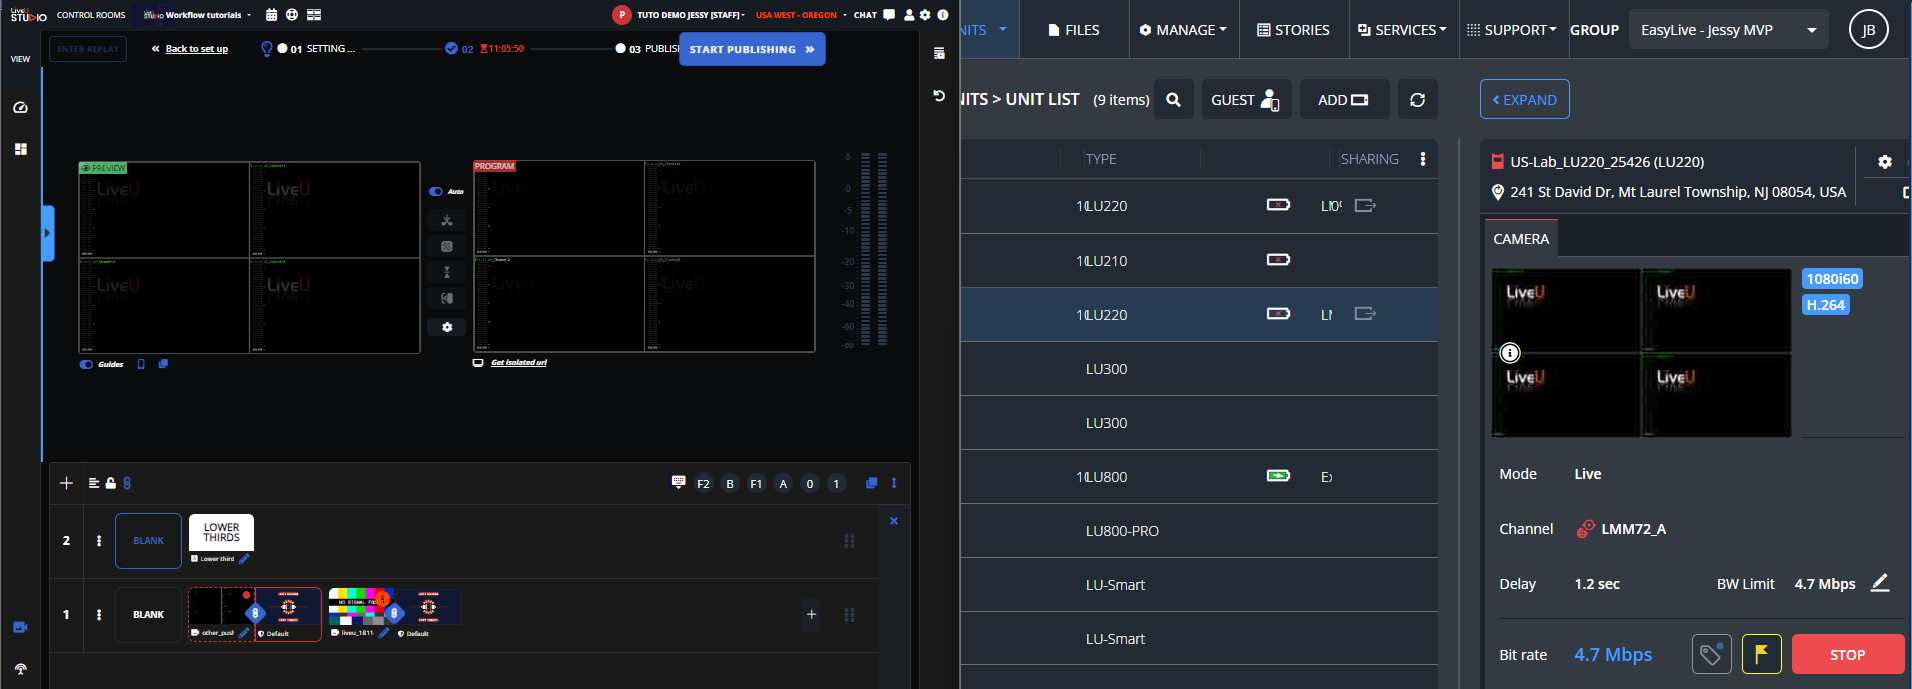Open layer 1 options kebab menu
Screen dimensions: 1912x689
(x=99, y=615)
